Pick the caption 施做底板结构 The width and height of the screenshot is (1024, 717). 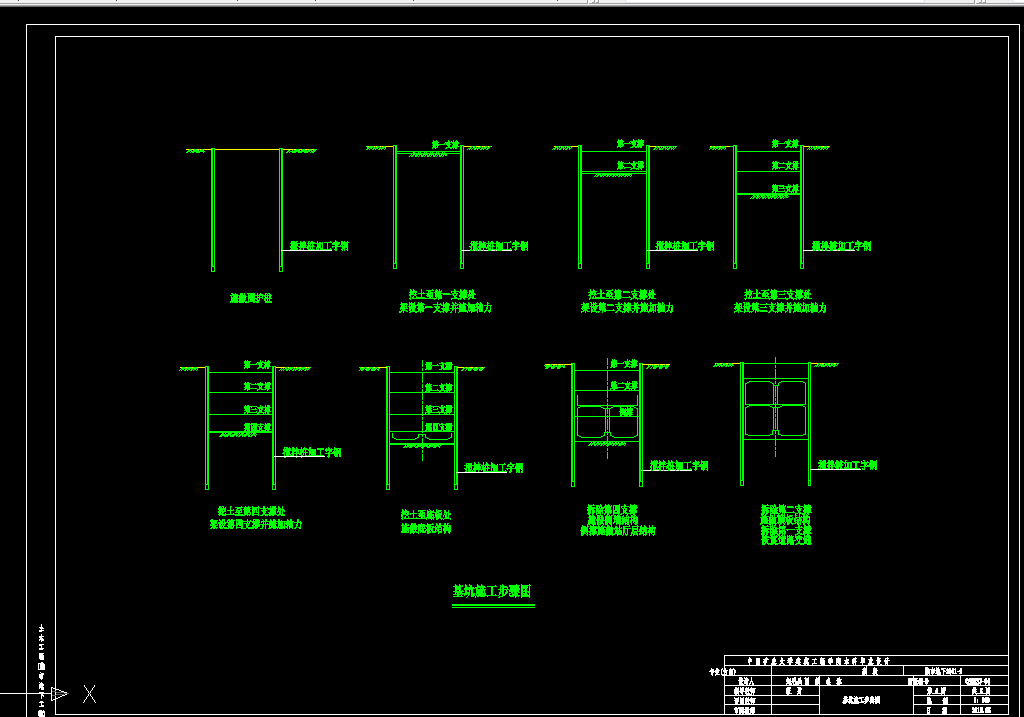coord(426,528)
